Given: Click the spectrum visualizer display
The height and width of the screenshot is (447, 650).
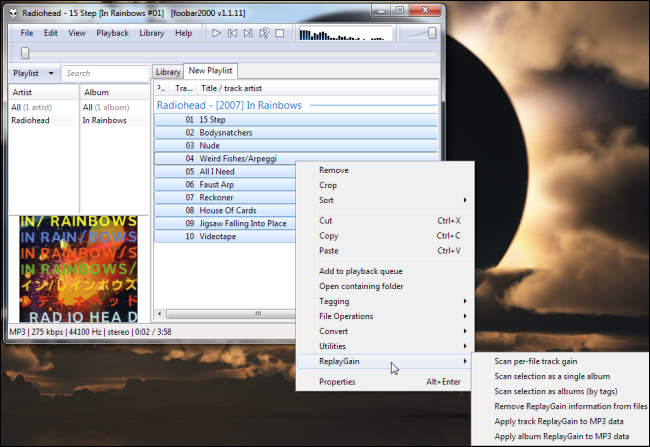Looking at the screenshot, I should (345, 34).
